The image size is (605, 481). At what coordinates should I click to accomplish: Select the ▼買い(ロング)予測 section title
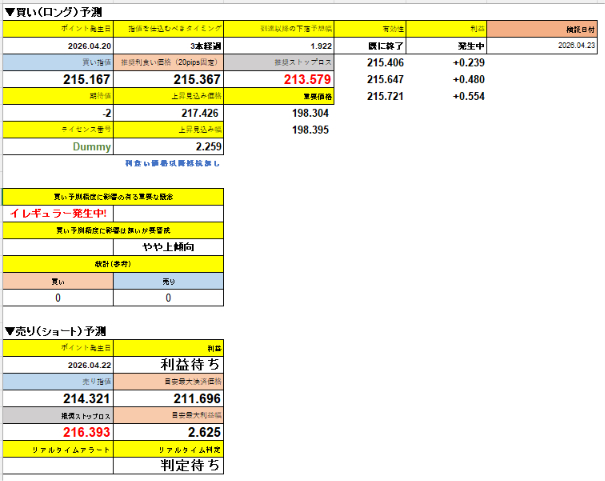coord(53,12)
